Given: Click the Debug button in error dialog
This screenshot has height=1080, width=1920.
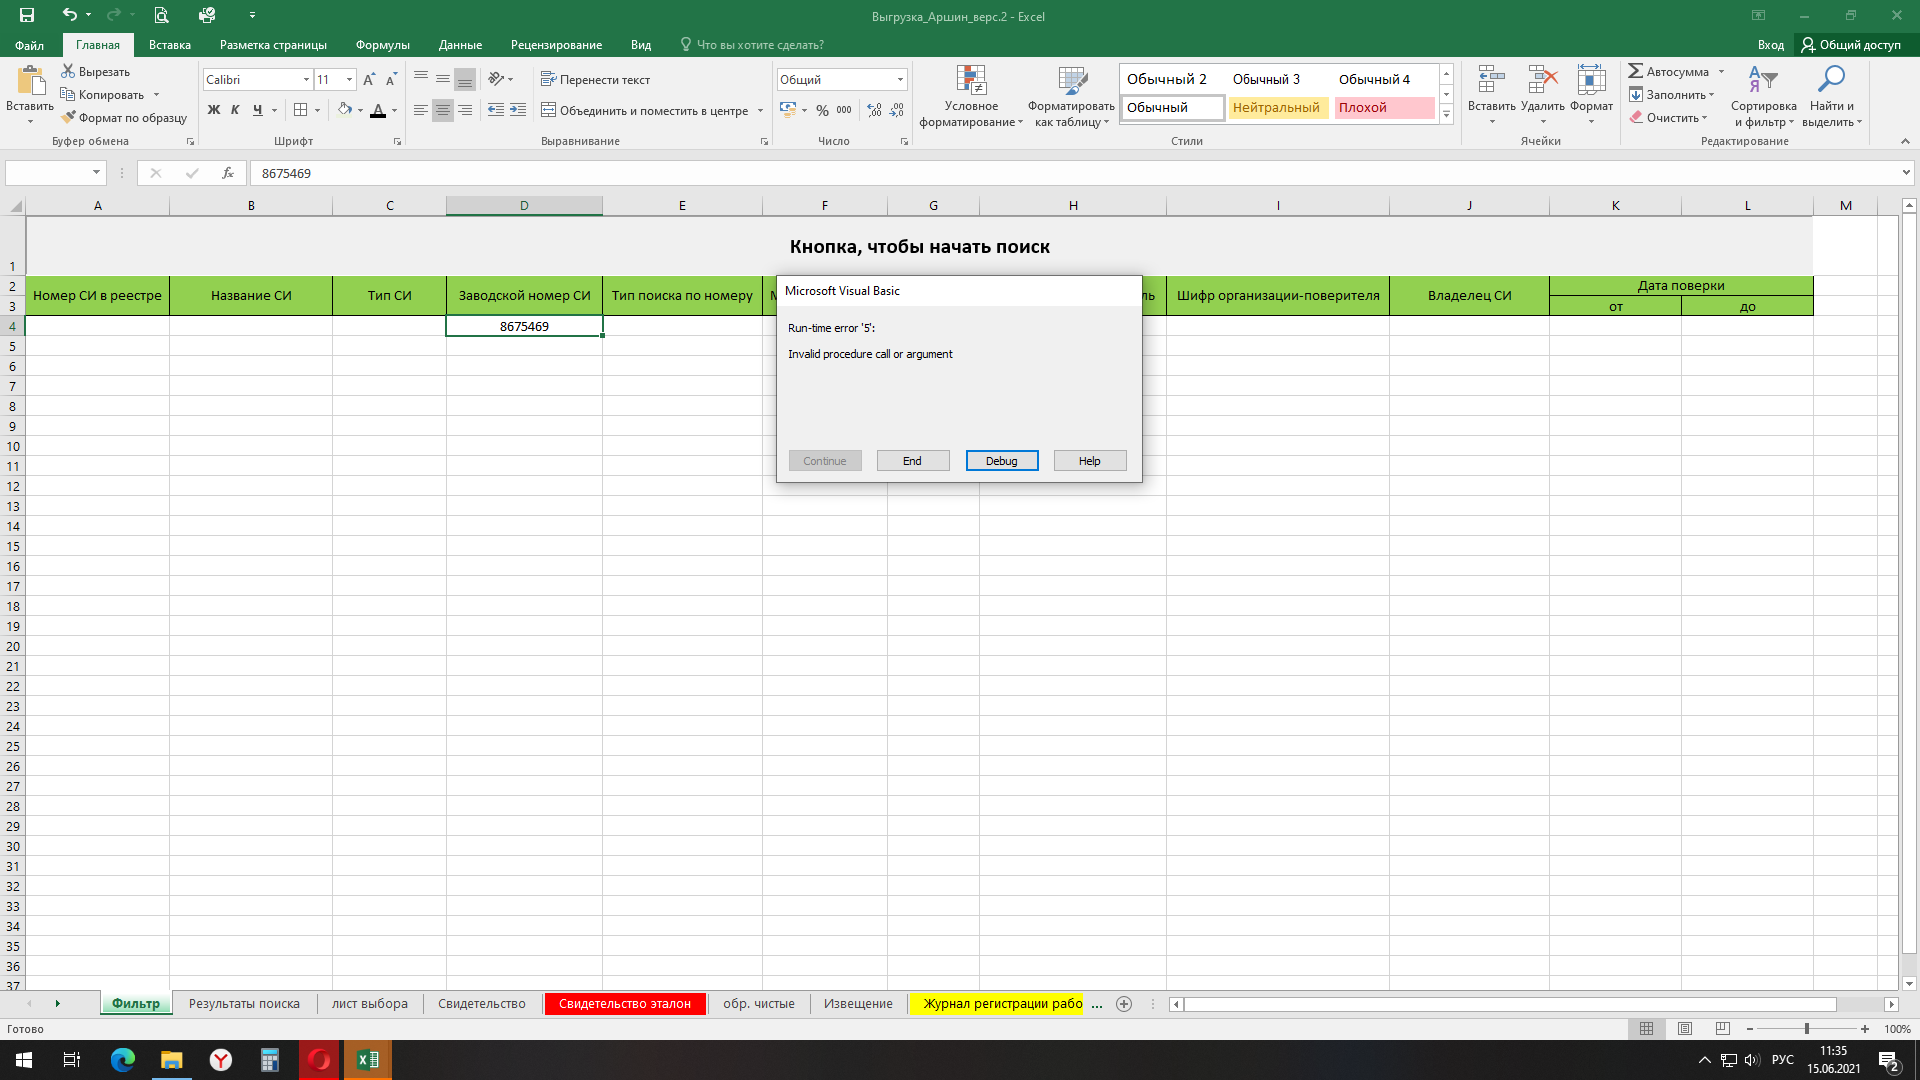Looking at the screenshot, I should coord(1001,461).
